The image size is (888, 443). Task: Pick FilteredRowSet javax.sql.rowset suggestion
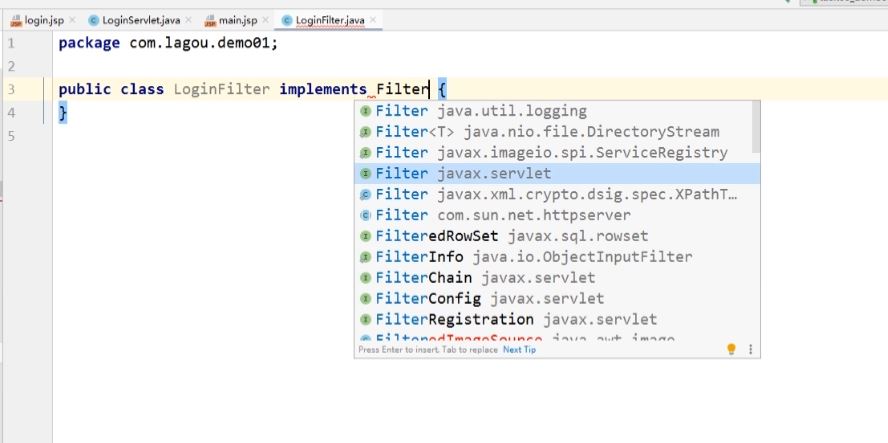click(557, 236)
